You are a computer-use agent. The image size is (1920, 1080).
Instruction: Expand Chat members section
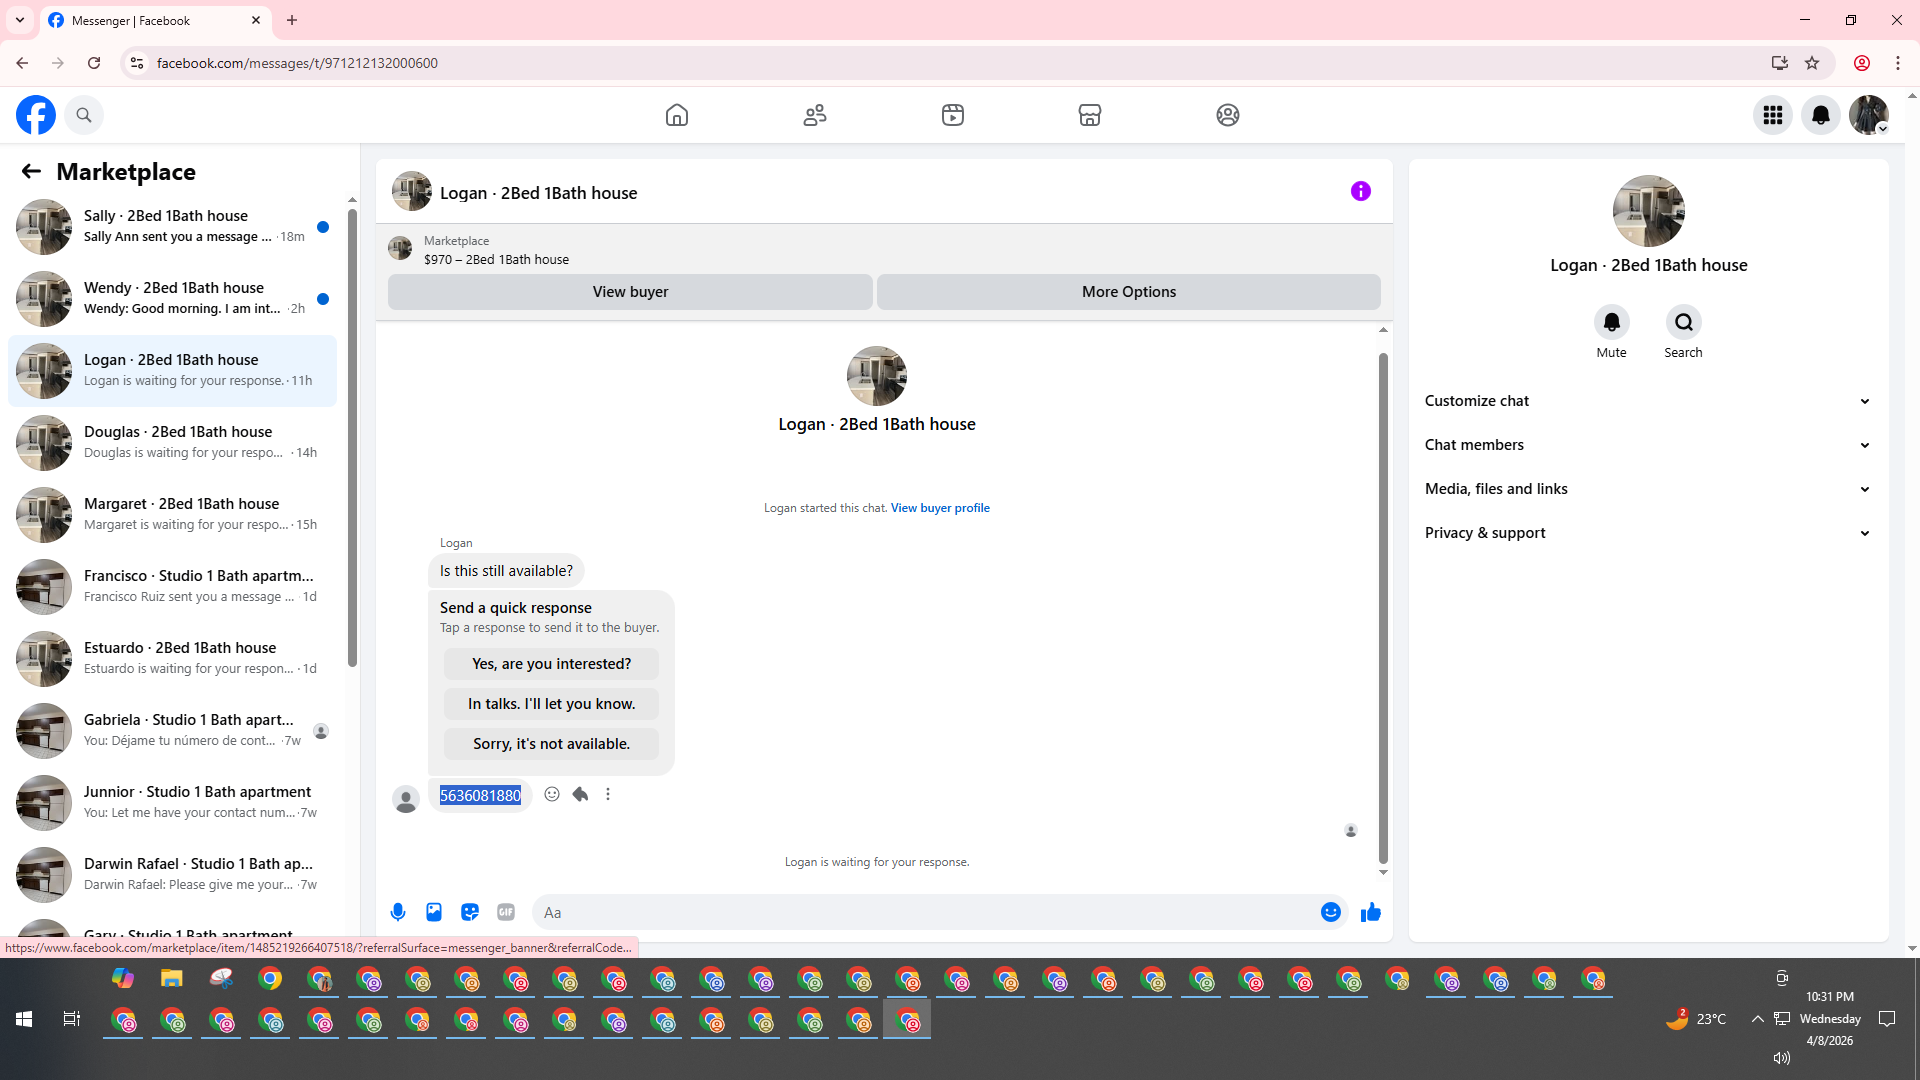click(1648, 445)
